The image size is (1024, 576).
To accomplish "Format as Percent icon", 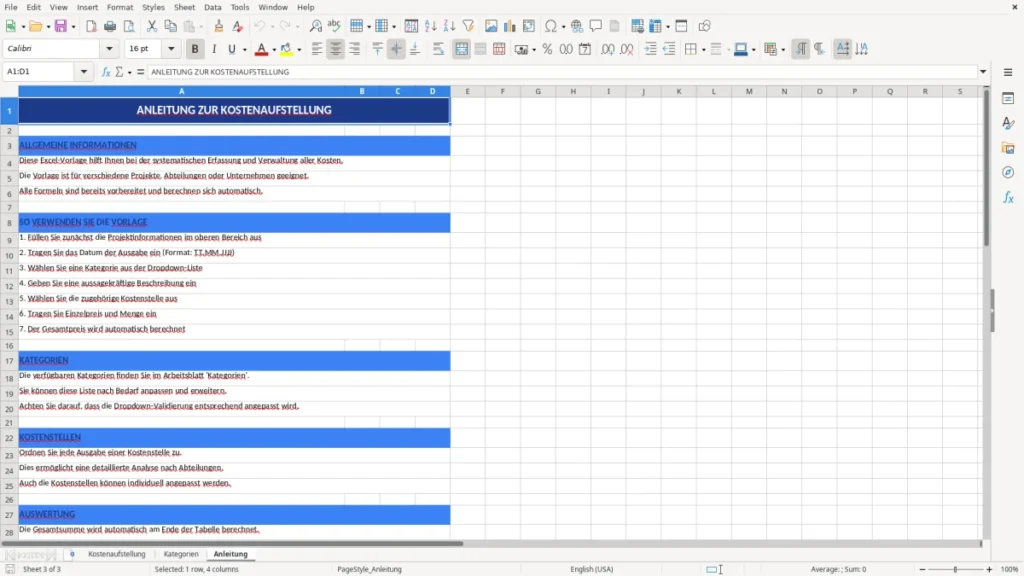I will click(547, 49).
